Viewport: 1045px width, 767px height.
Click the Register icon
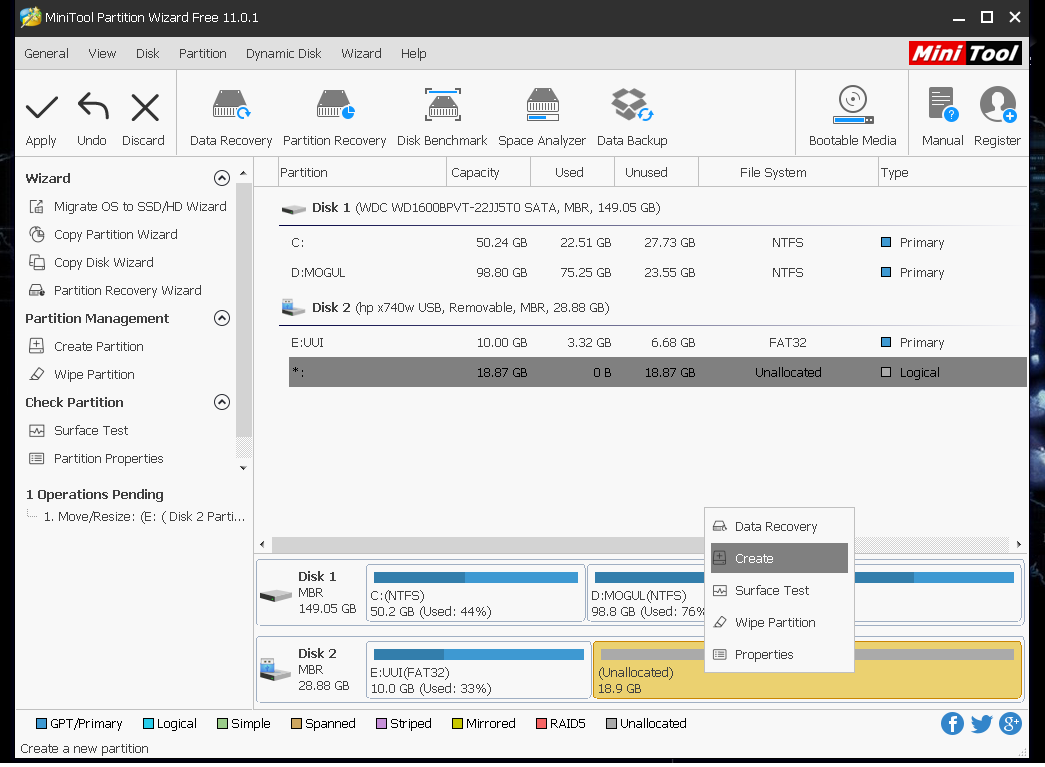[997, 116]
